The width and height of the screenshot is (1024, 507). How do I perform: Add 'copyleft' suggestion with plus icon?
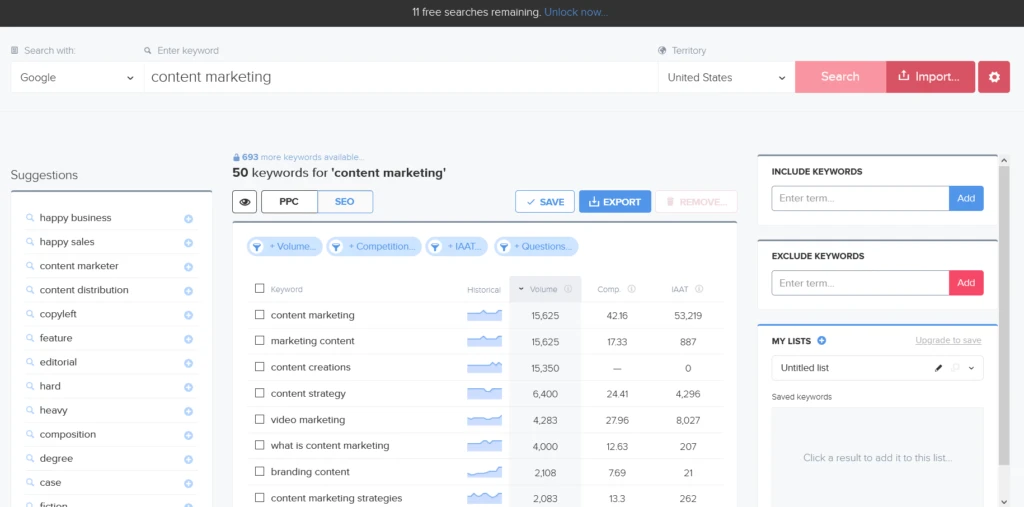[188, 315]
